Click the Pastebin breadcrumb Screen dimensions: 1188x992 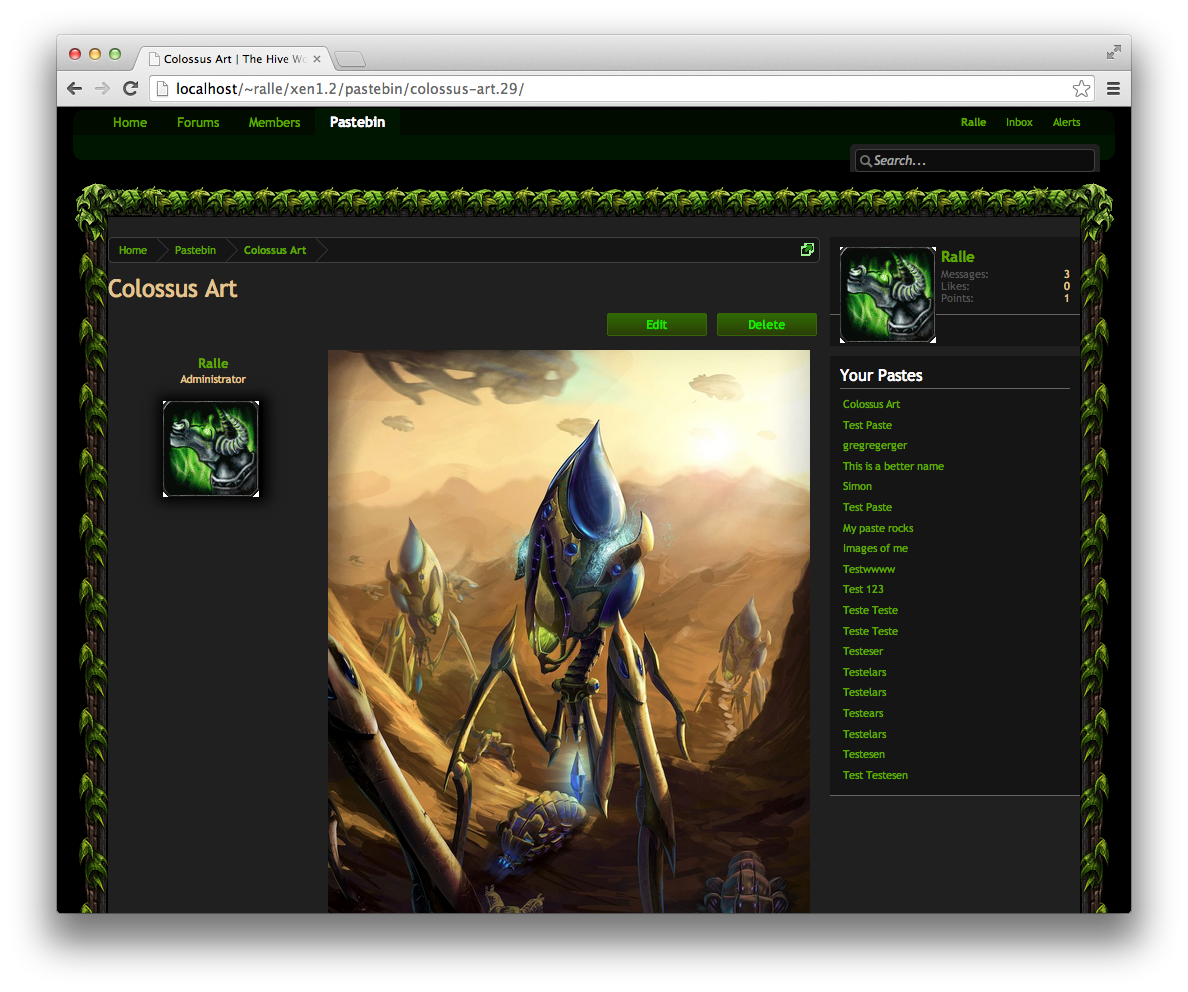195,250
